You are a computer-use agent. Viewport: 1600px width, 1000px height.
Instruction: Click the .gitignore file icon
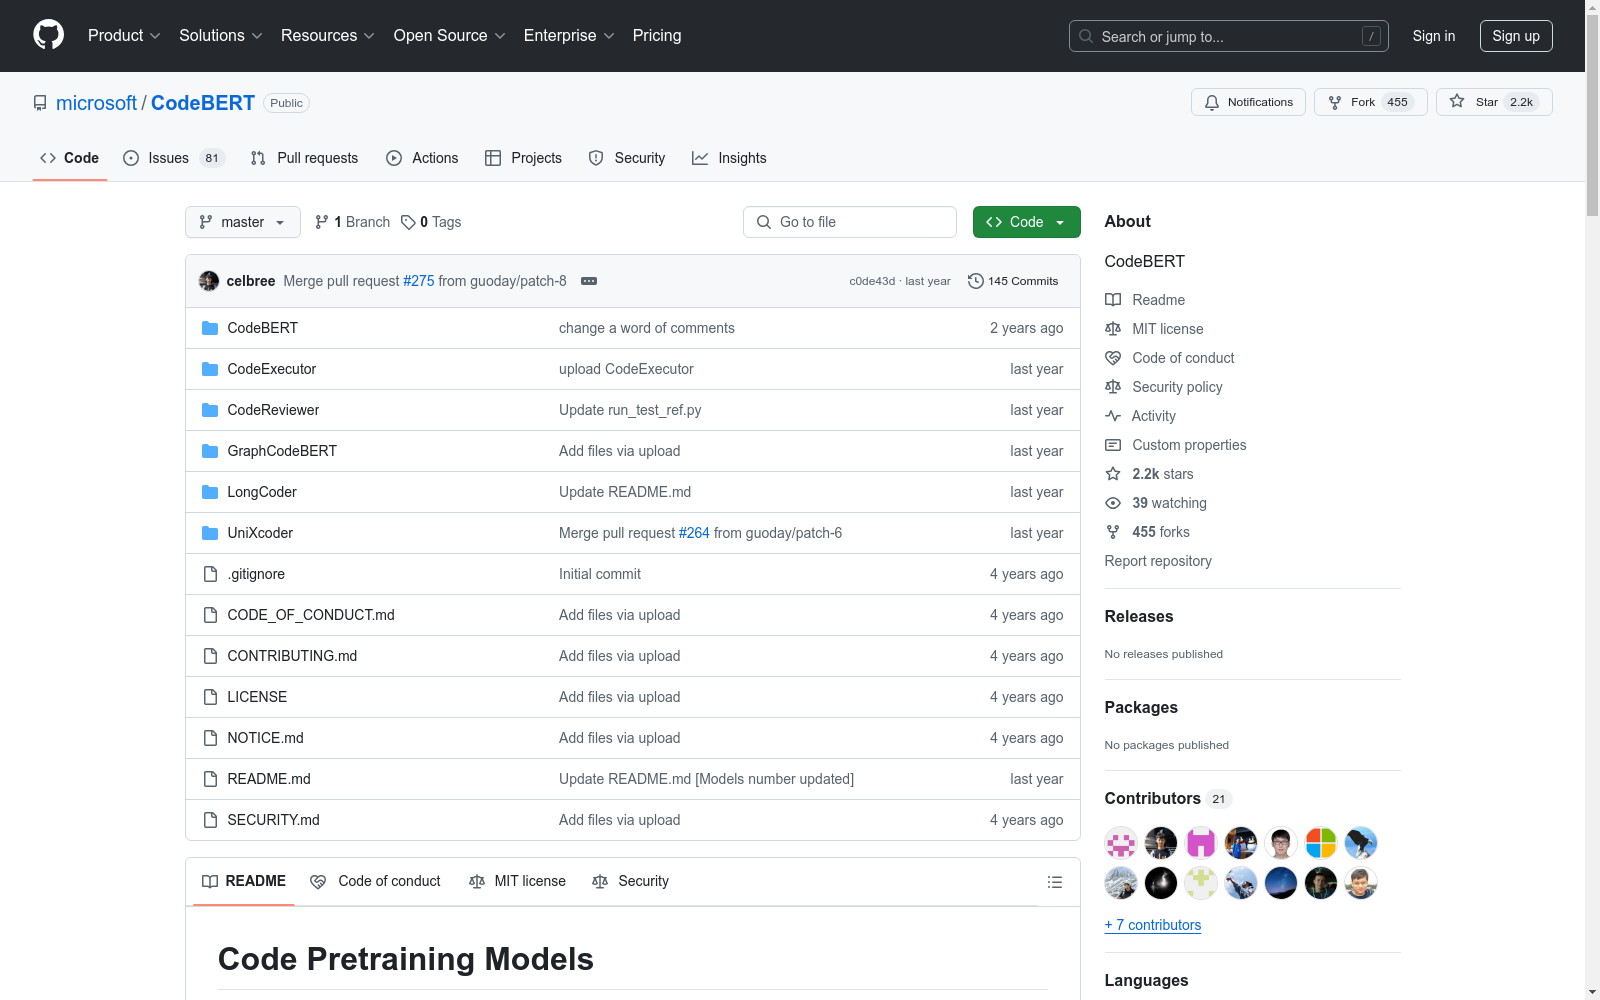pos(210,574)
